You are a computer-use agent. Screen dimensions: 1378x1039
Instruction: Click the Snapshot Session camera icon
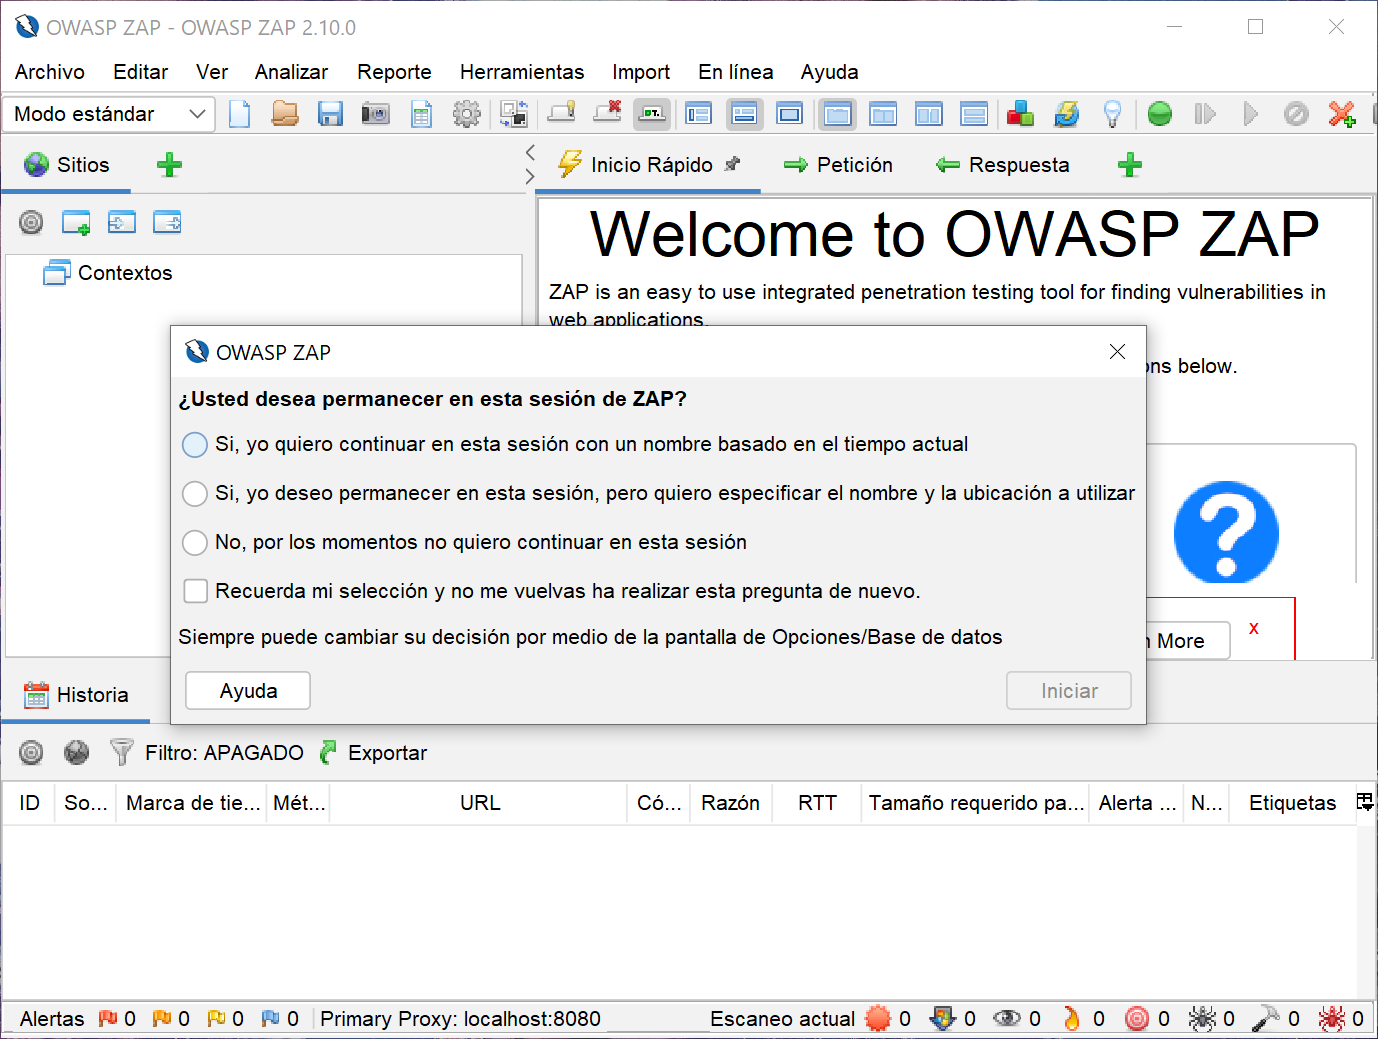pyautogui.click(x=376, y=114)
